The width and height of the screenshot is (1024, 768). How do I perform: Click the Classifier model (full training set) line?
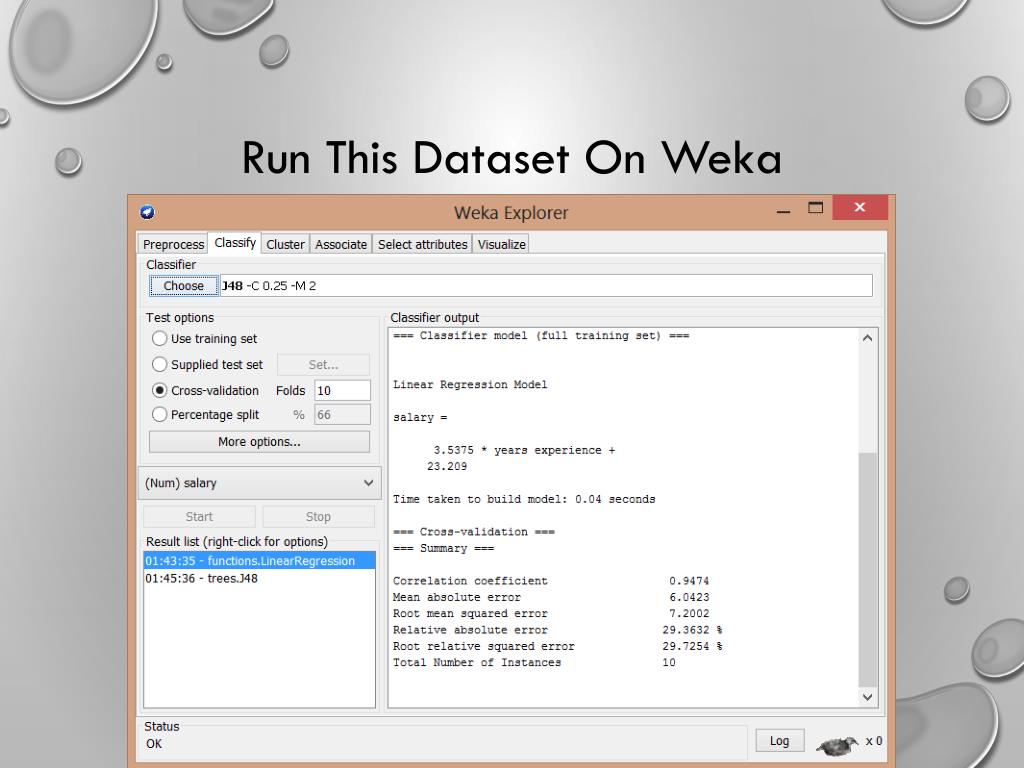(541, 336)
